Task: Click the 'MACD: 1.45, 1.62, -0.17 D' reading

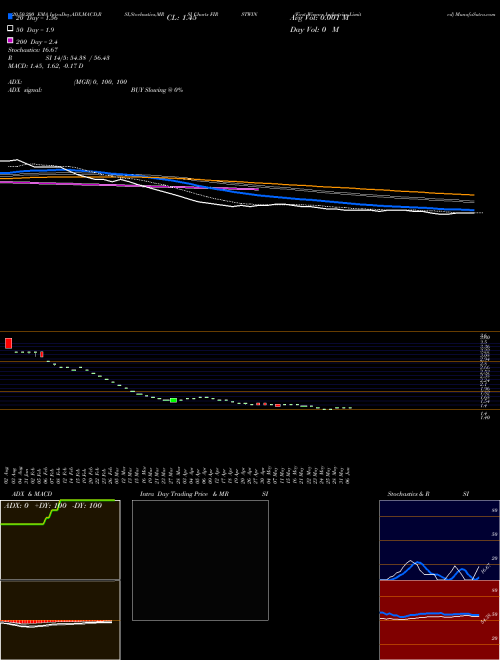Action: tap(45, 66)
